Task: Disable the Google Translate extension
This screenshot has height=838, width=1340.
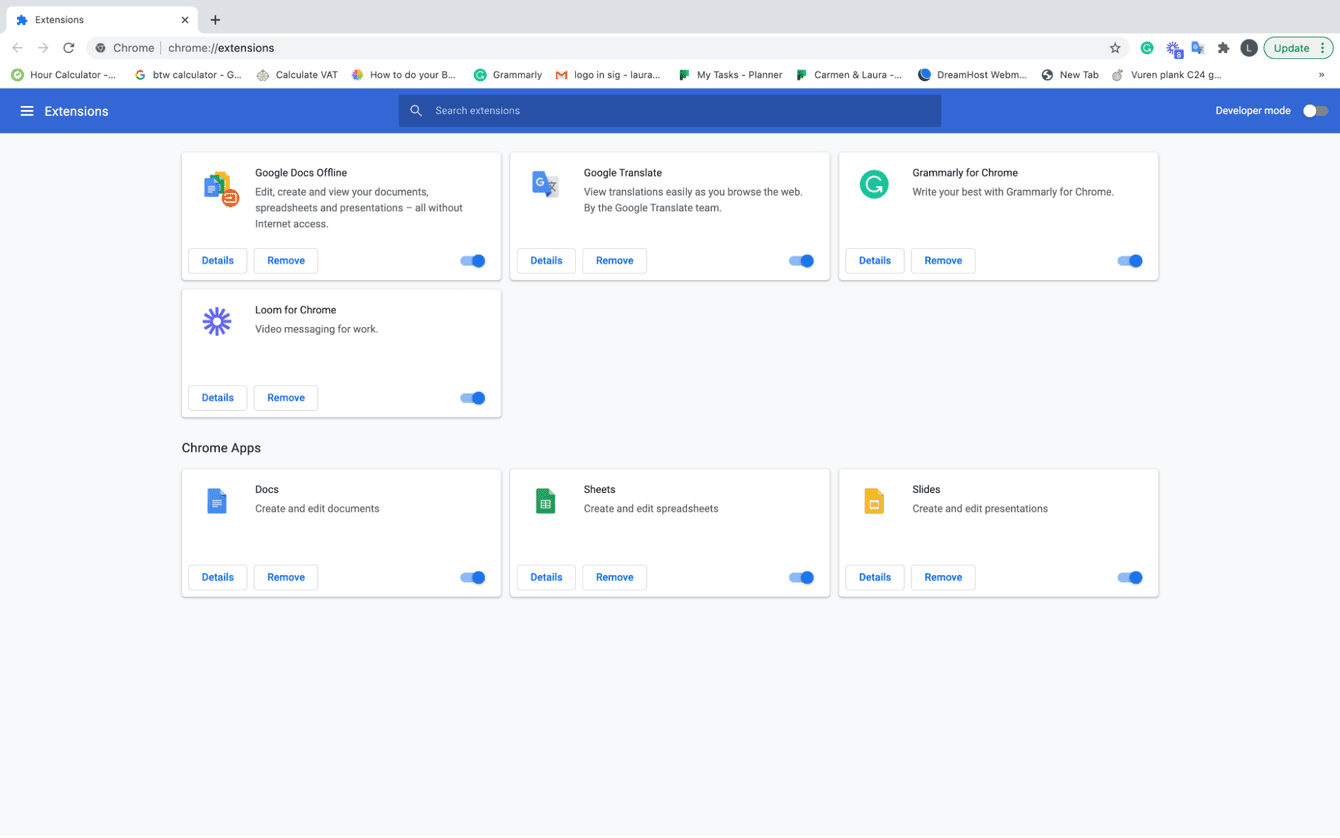Action: (x=801, y=261)
